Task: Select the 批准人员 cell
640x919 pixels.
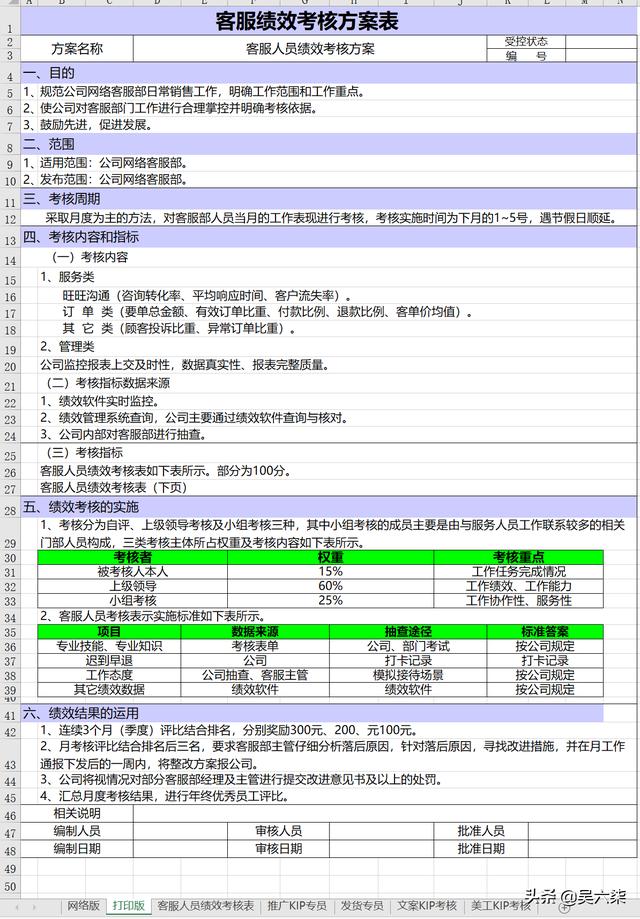Action: coord(481,830)
